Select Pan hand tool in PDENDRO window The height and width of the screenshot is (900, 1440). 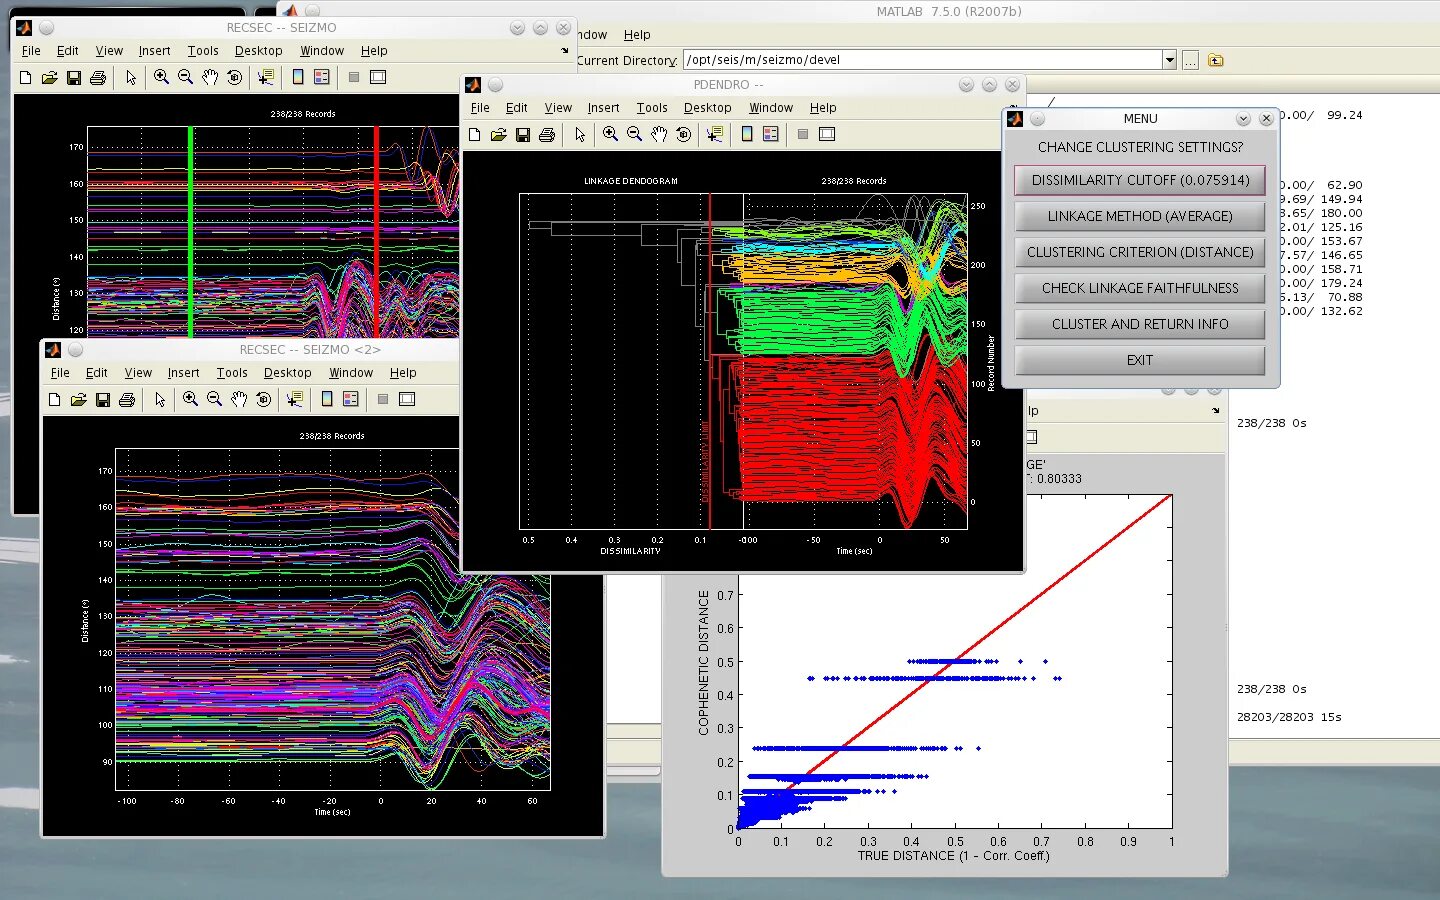click(x=659, y=134)
